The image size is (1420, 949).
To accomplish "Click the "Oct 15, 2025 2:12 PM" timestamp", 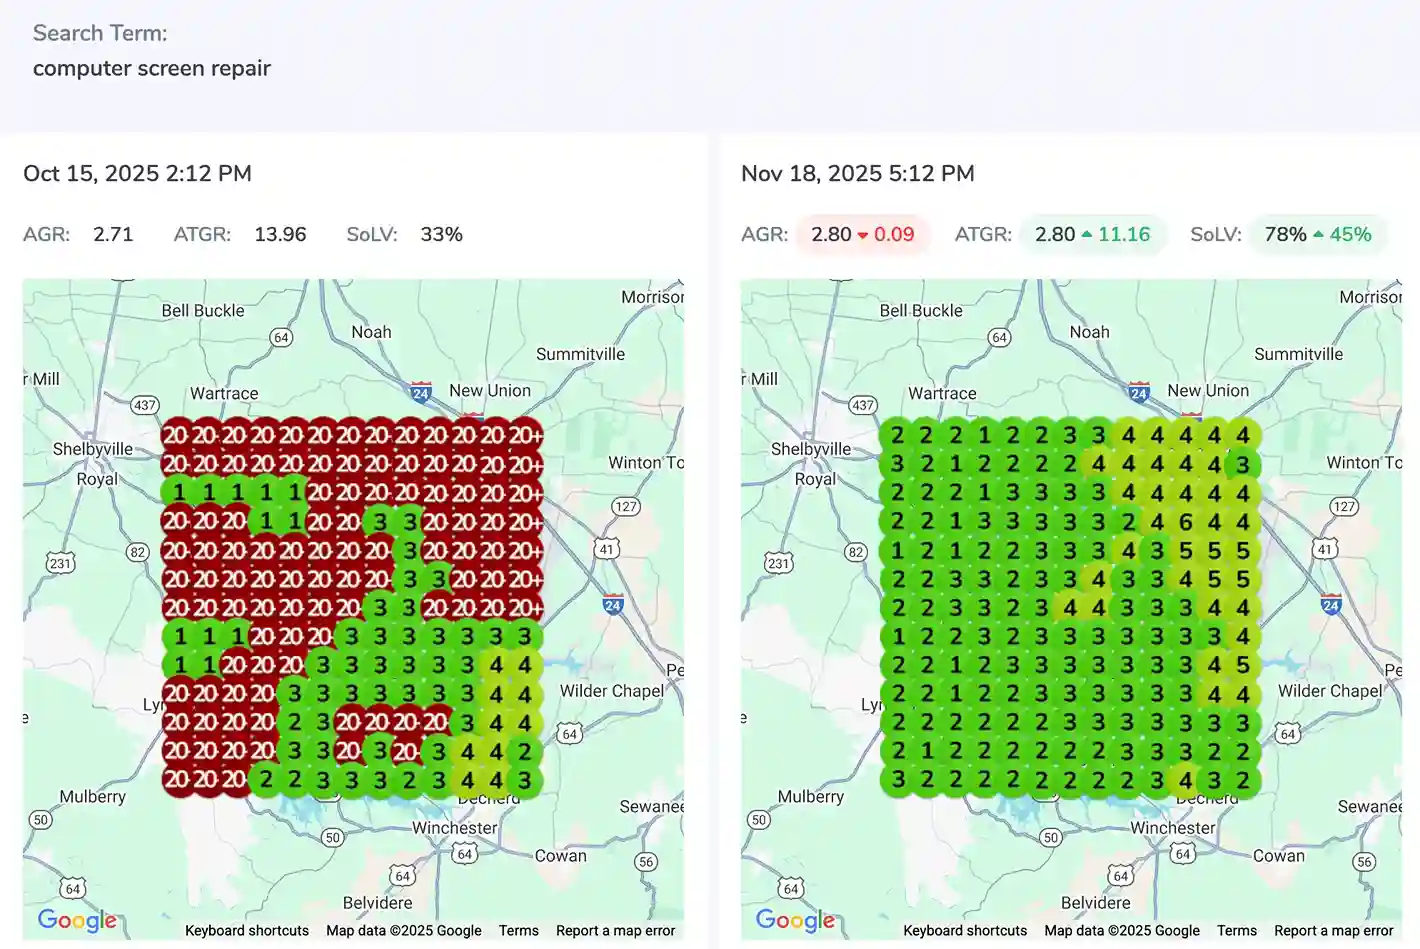I will (x=137, y=173).
